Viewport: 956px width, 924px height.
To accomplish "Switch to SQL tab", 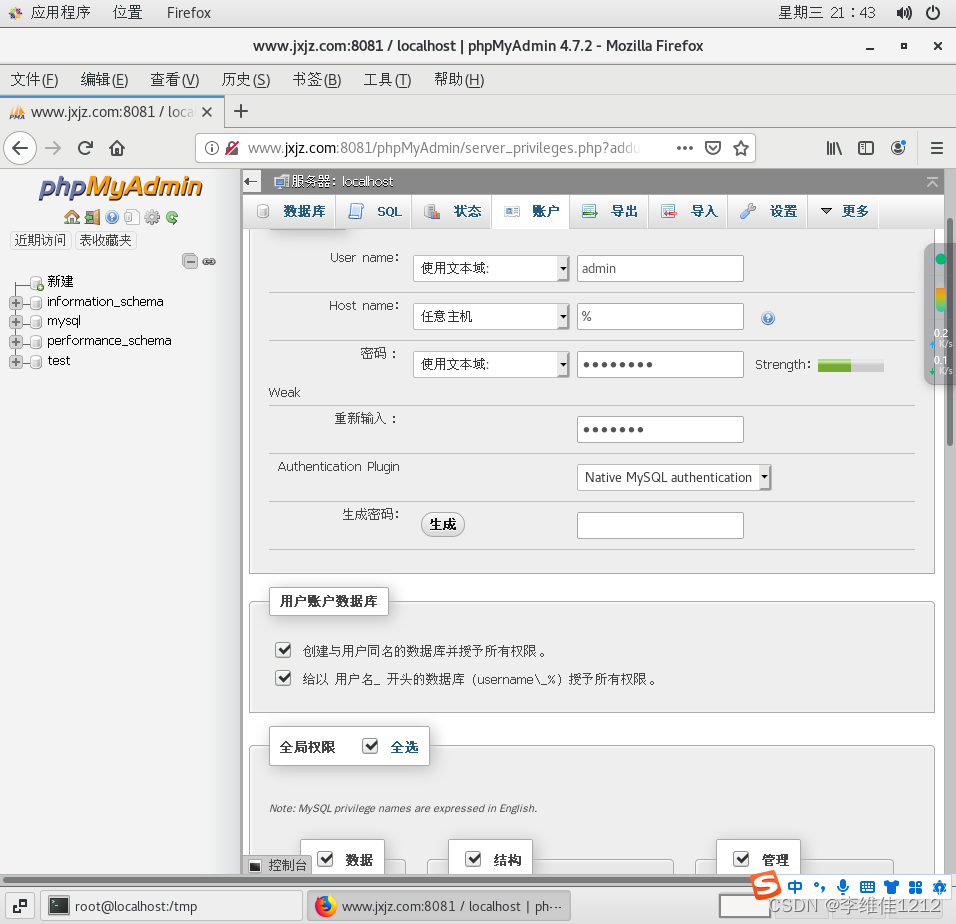I will pyautogui.click(x=374, y=211).
